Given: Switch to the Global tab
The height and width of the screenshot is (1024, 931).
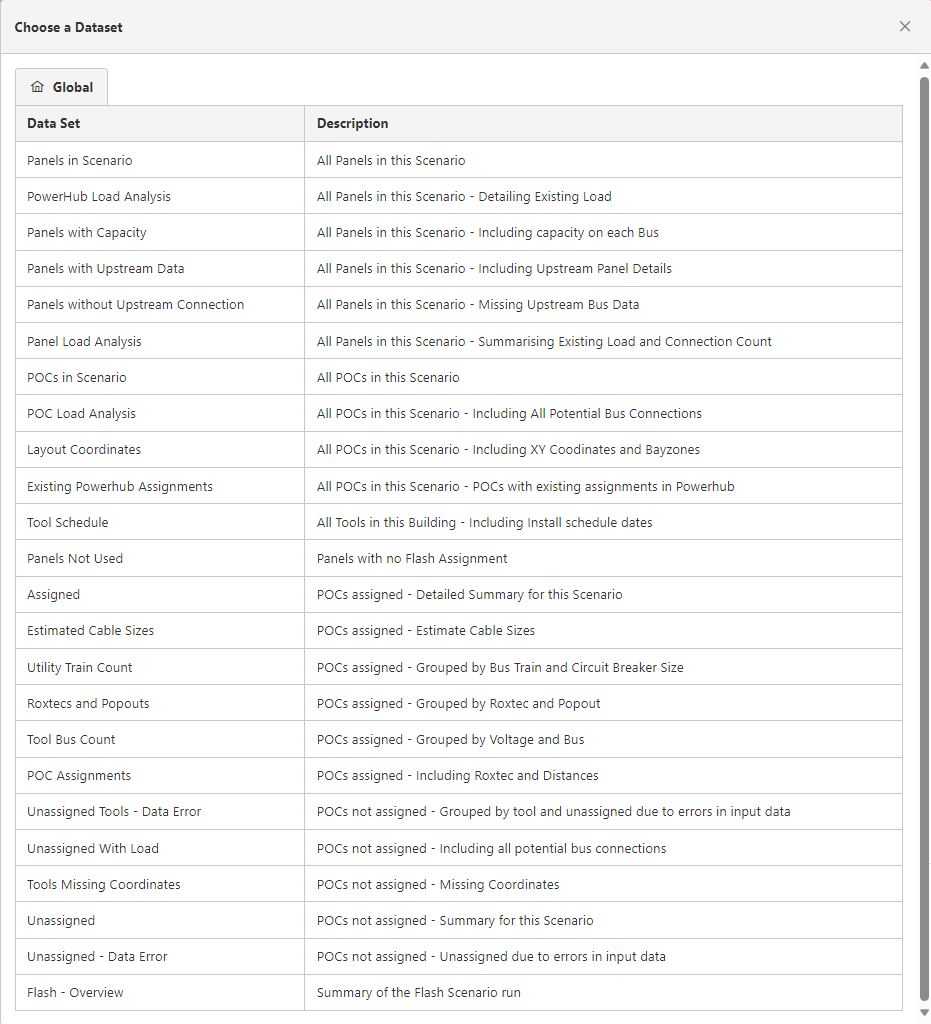Looking at the screenshot, I should click(x=62, y=87).
